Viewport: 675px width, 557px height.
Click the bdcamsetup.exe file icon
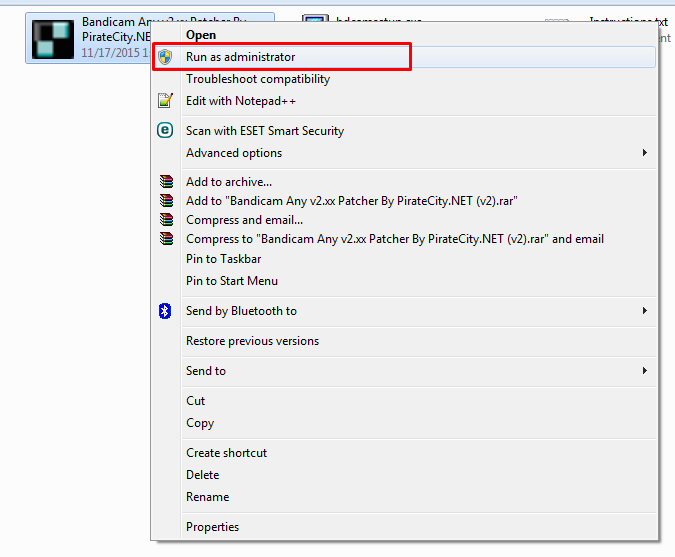pyautogui.click(x=315, y=22)
